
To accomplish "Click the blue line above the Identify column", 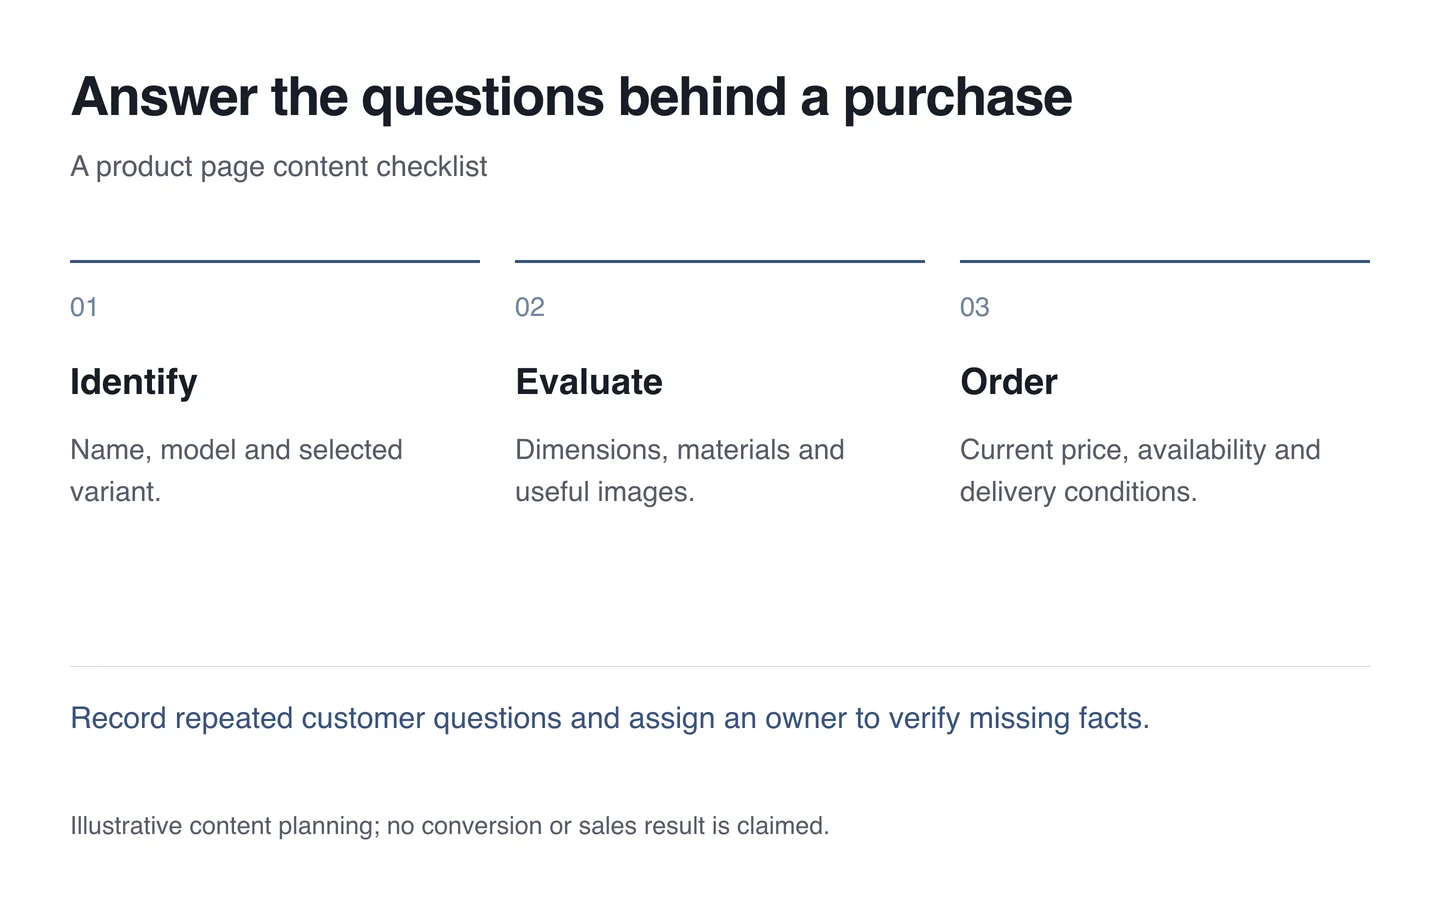I will (275, 261).
